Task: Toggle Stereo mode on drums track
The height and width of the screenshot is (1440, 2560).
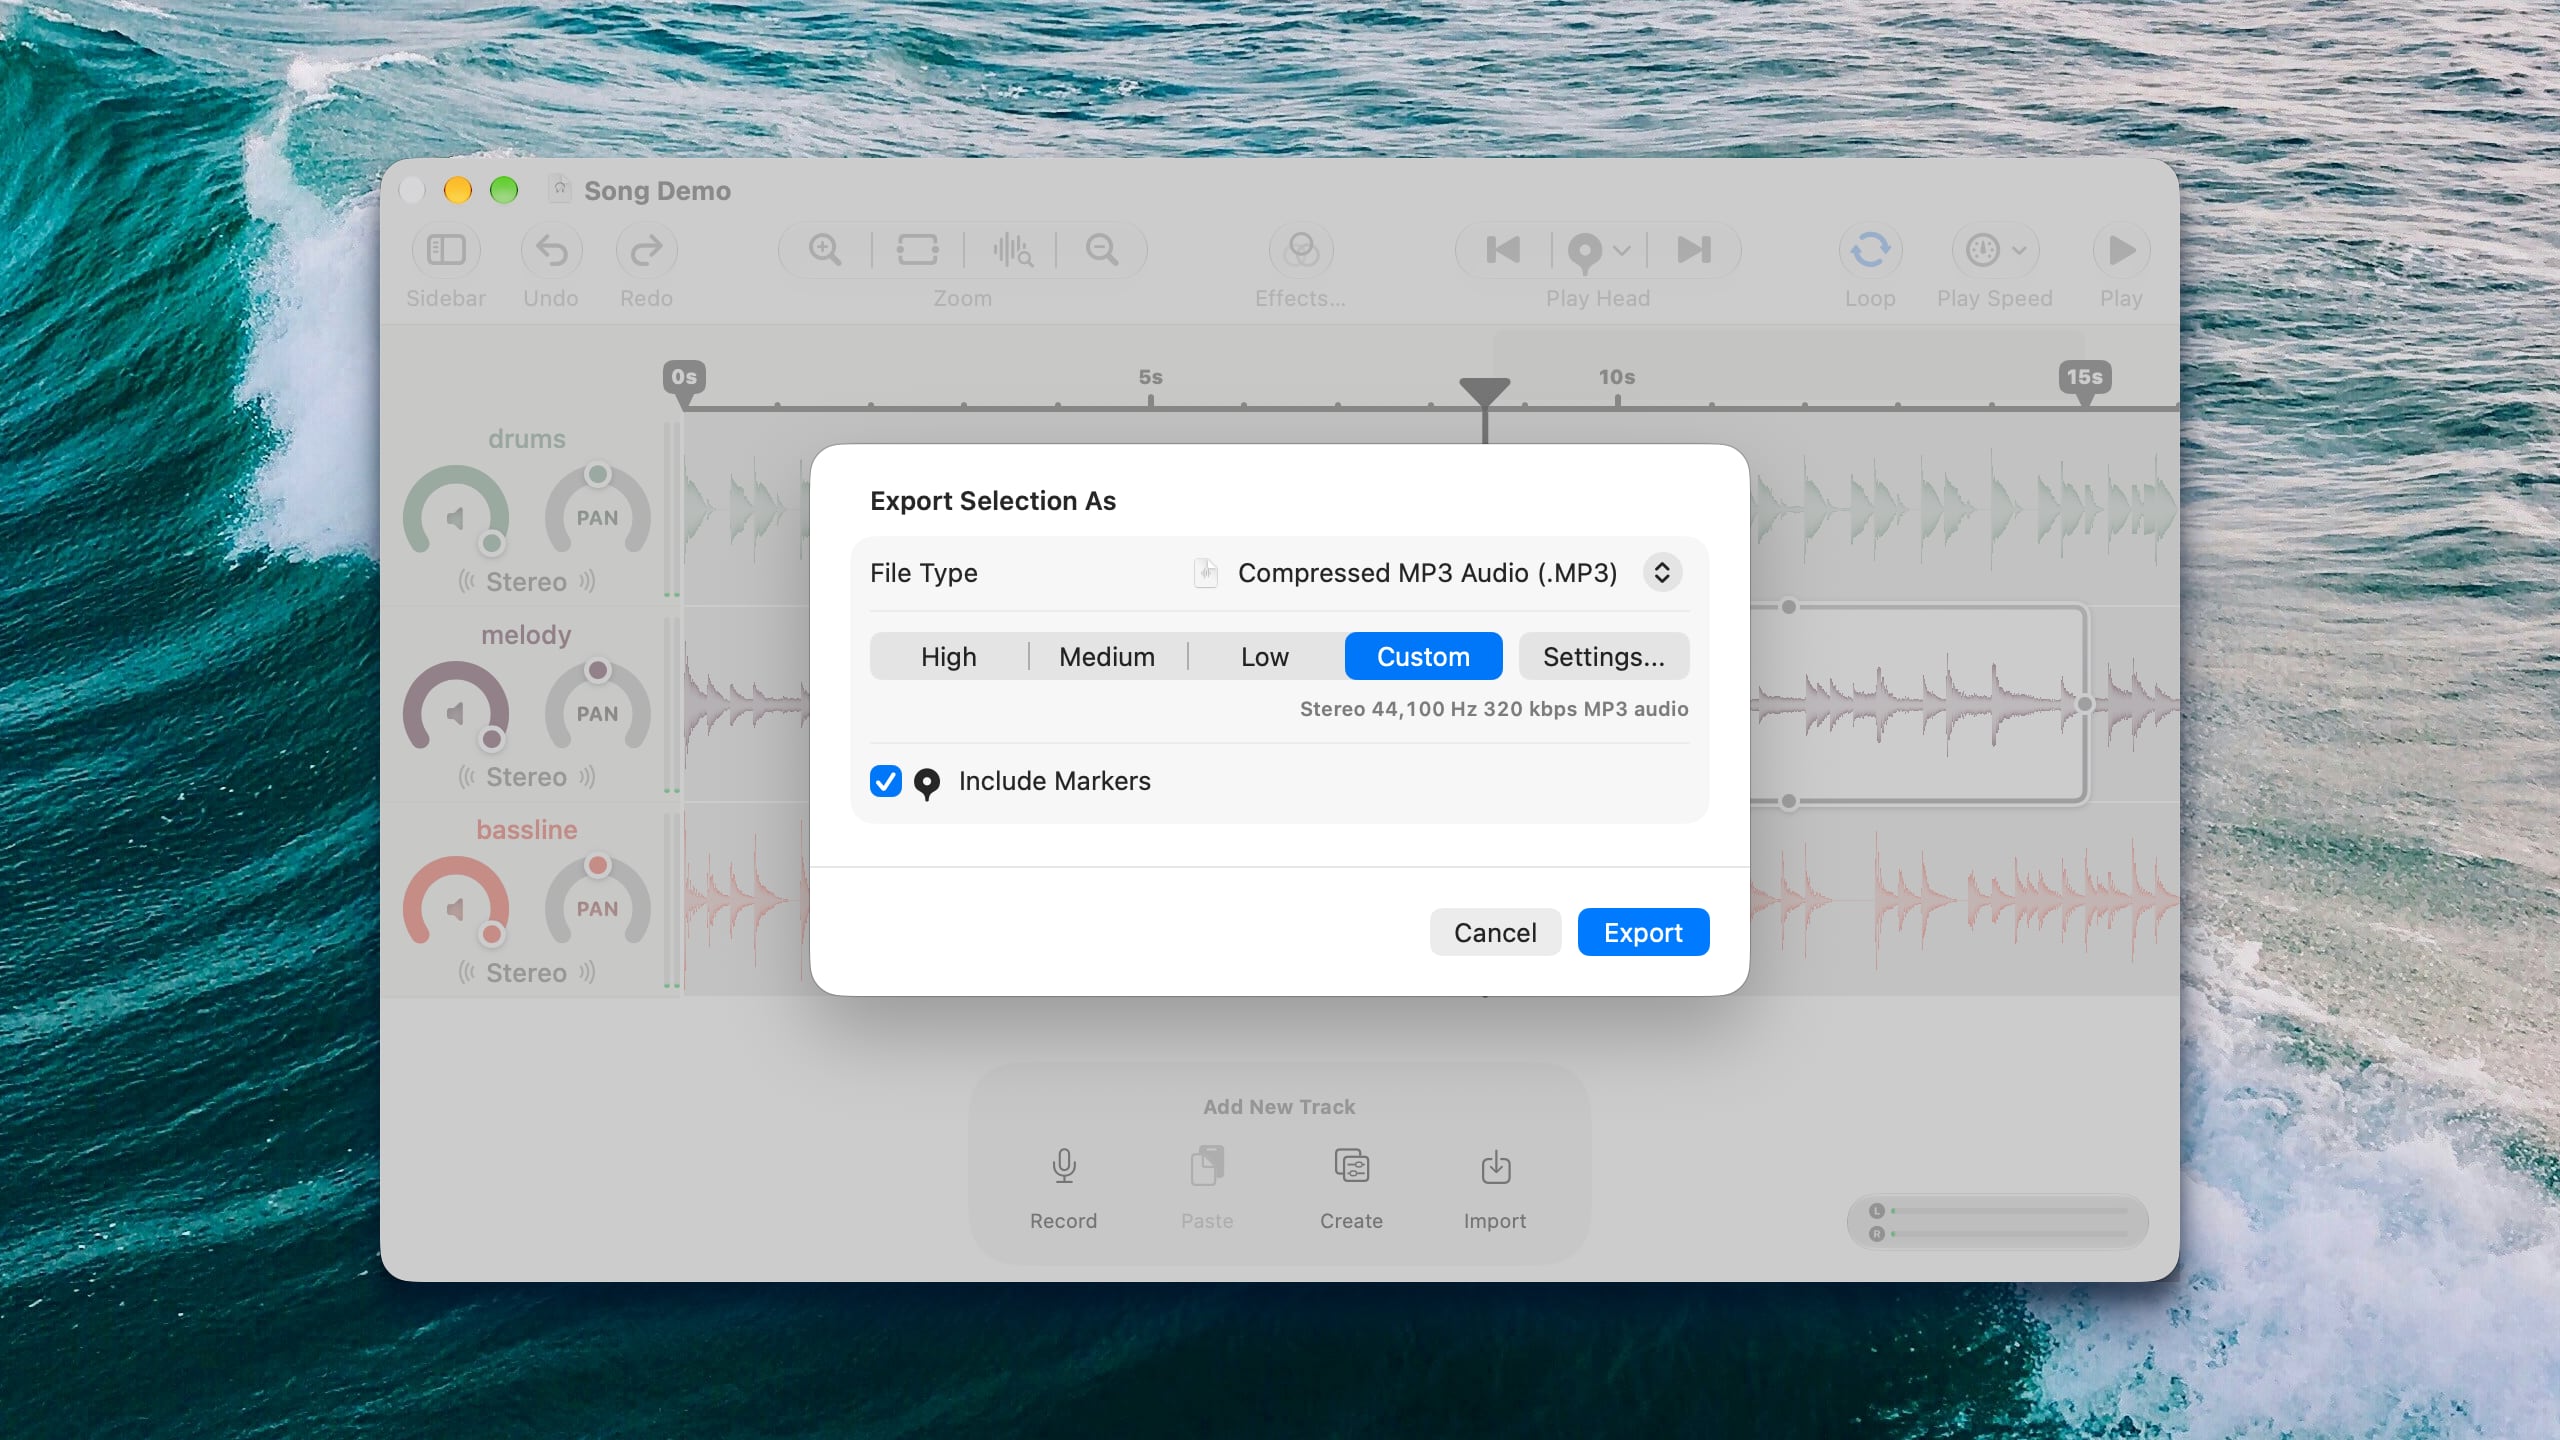Action: pos(526,581)
